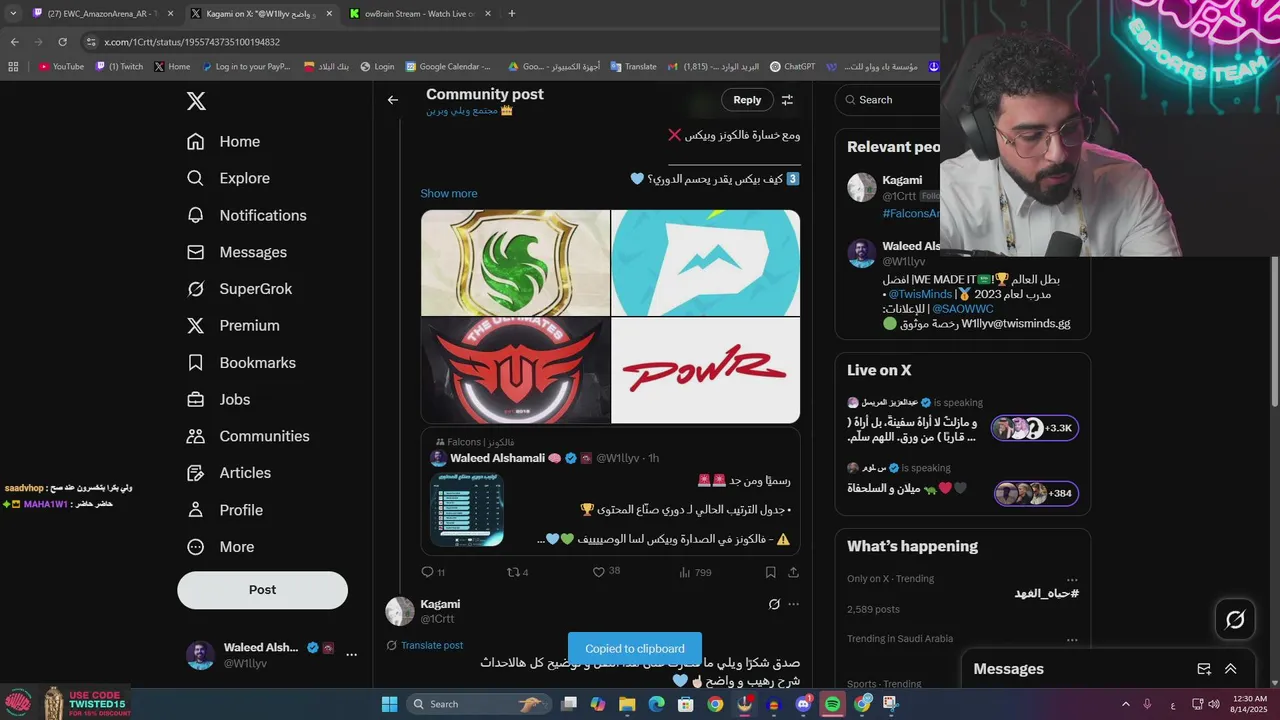Viewport: 1280px width, 720px height.
Task: Expand the Messages drawer
Action: (1230, 669)
